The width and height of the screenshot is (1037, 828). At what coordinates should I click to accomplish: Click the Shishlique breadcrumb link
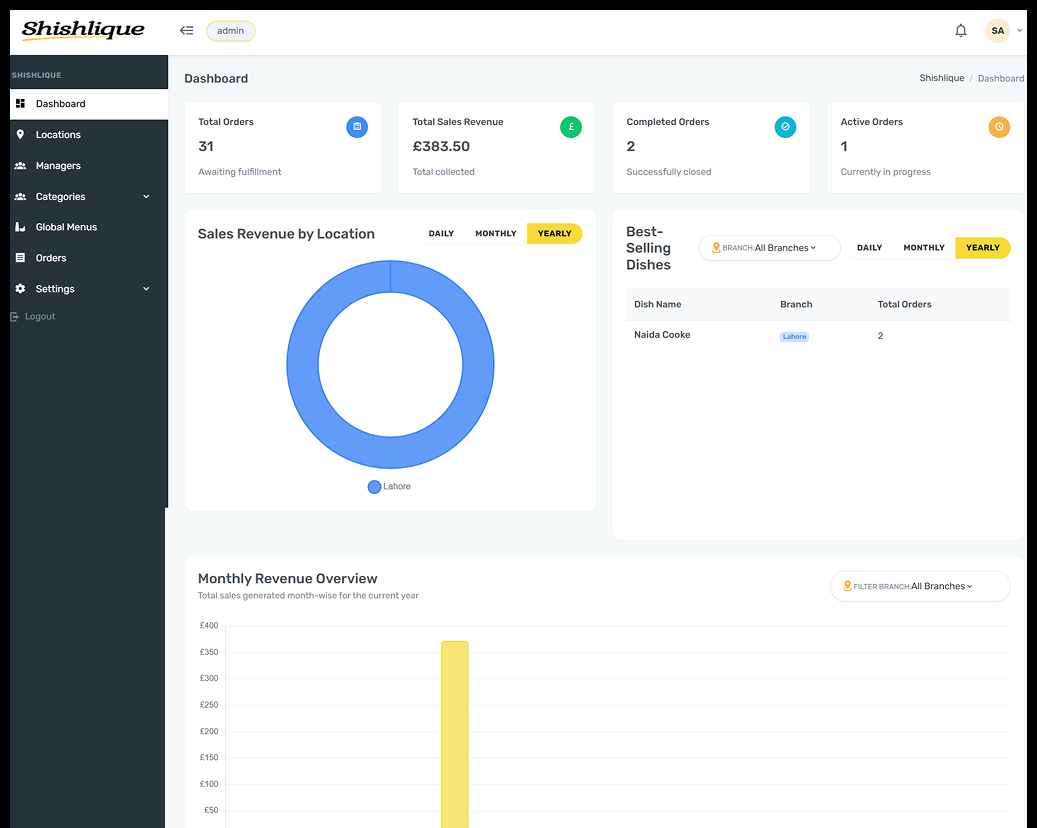(x=941, y=78)
